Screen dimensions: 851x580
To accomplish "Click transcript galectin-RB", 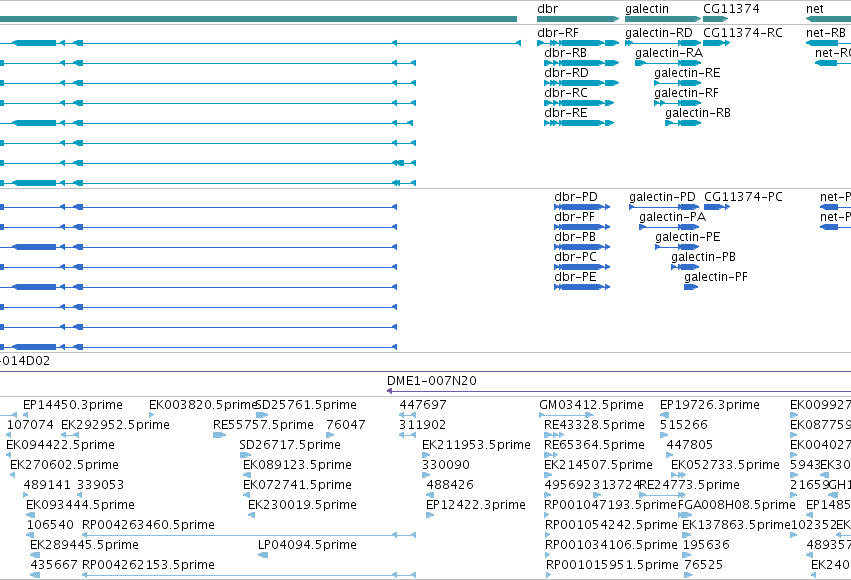I will tap(698, 113).
